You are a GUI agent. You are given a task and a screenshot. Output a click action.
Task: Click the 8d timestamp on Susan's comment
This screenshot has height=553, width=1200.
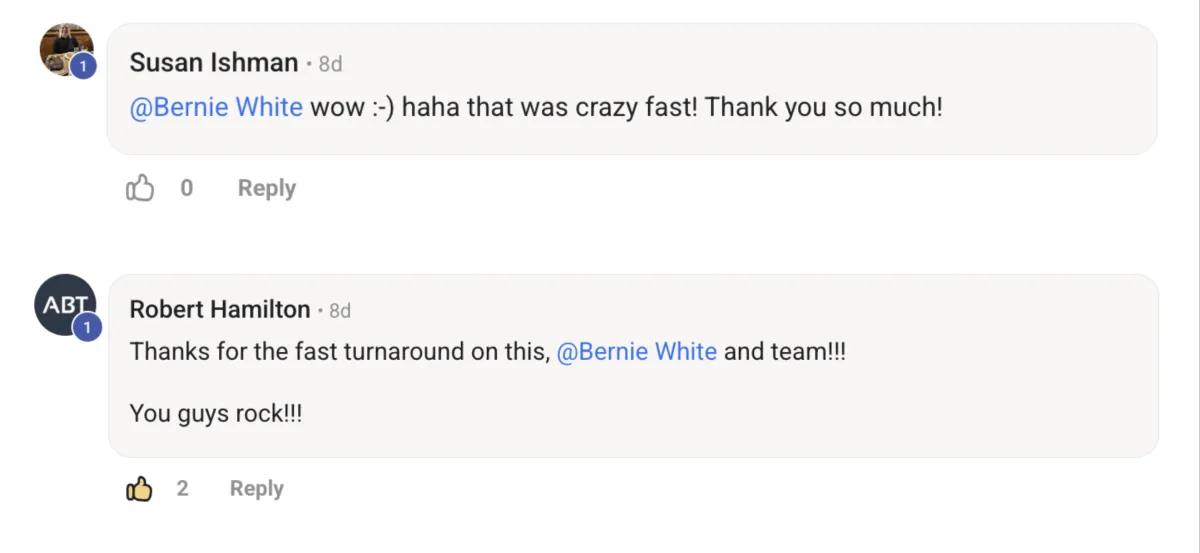[x=331, y=64]
